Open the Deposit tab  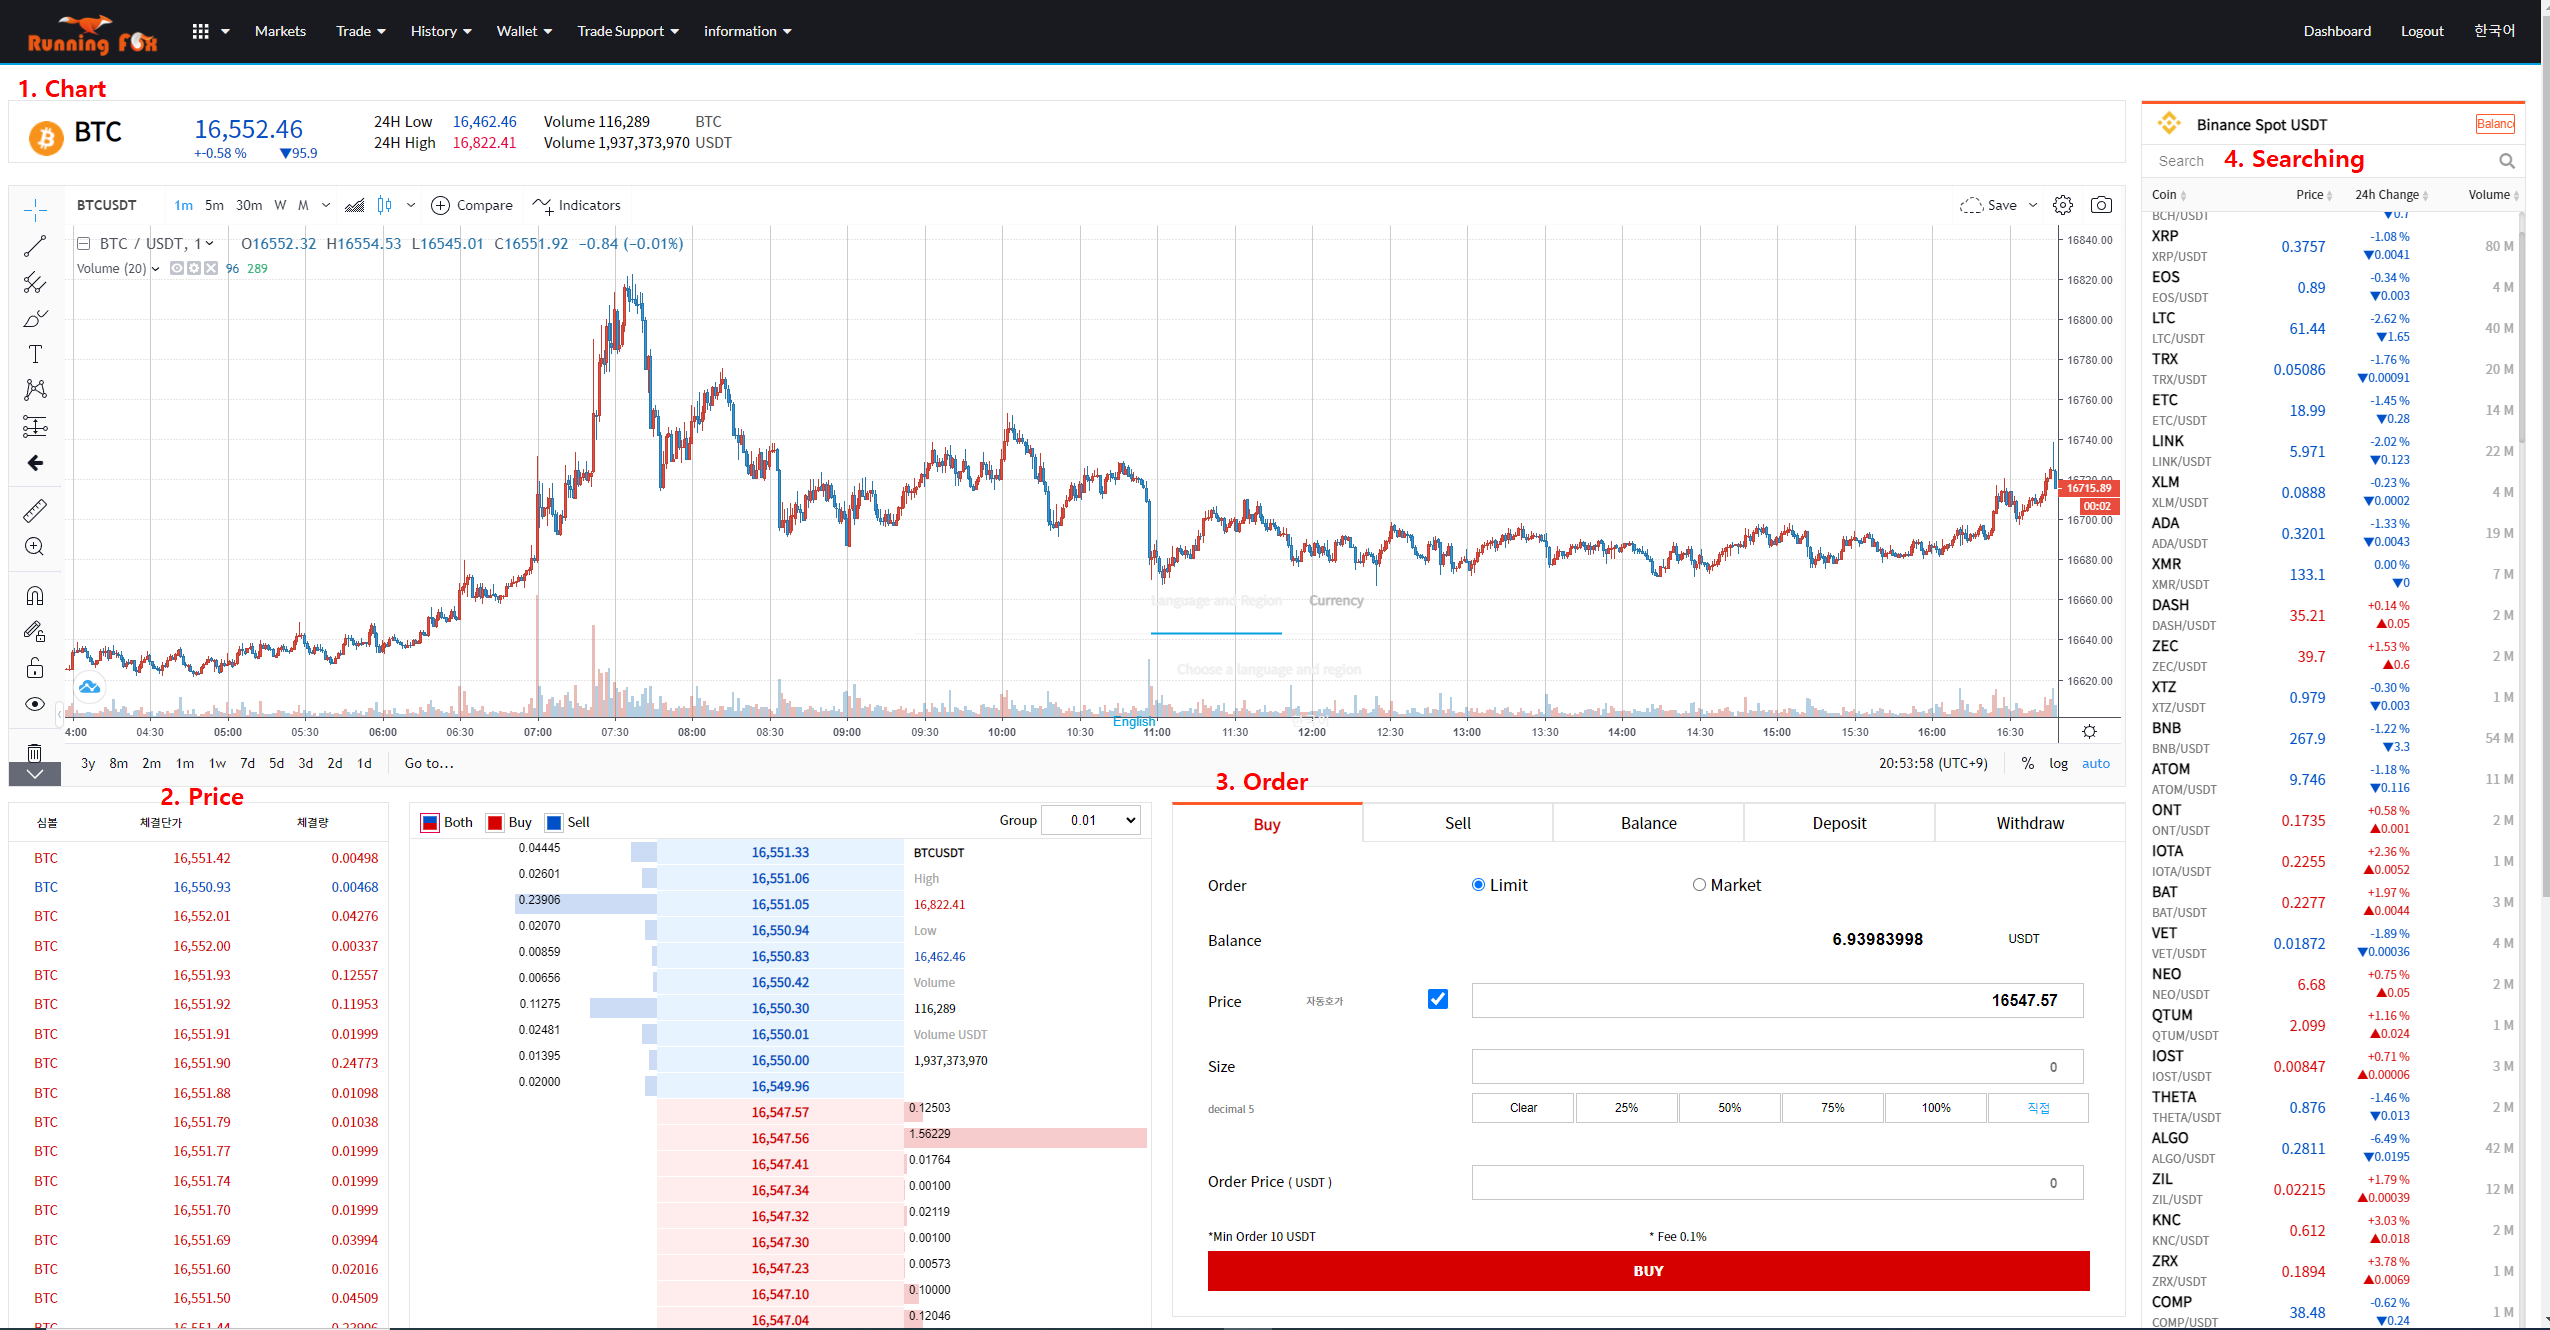(x=1838, y=823)
